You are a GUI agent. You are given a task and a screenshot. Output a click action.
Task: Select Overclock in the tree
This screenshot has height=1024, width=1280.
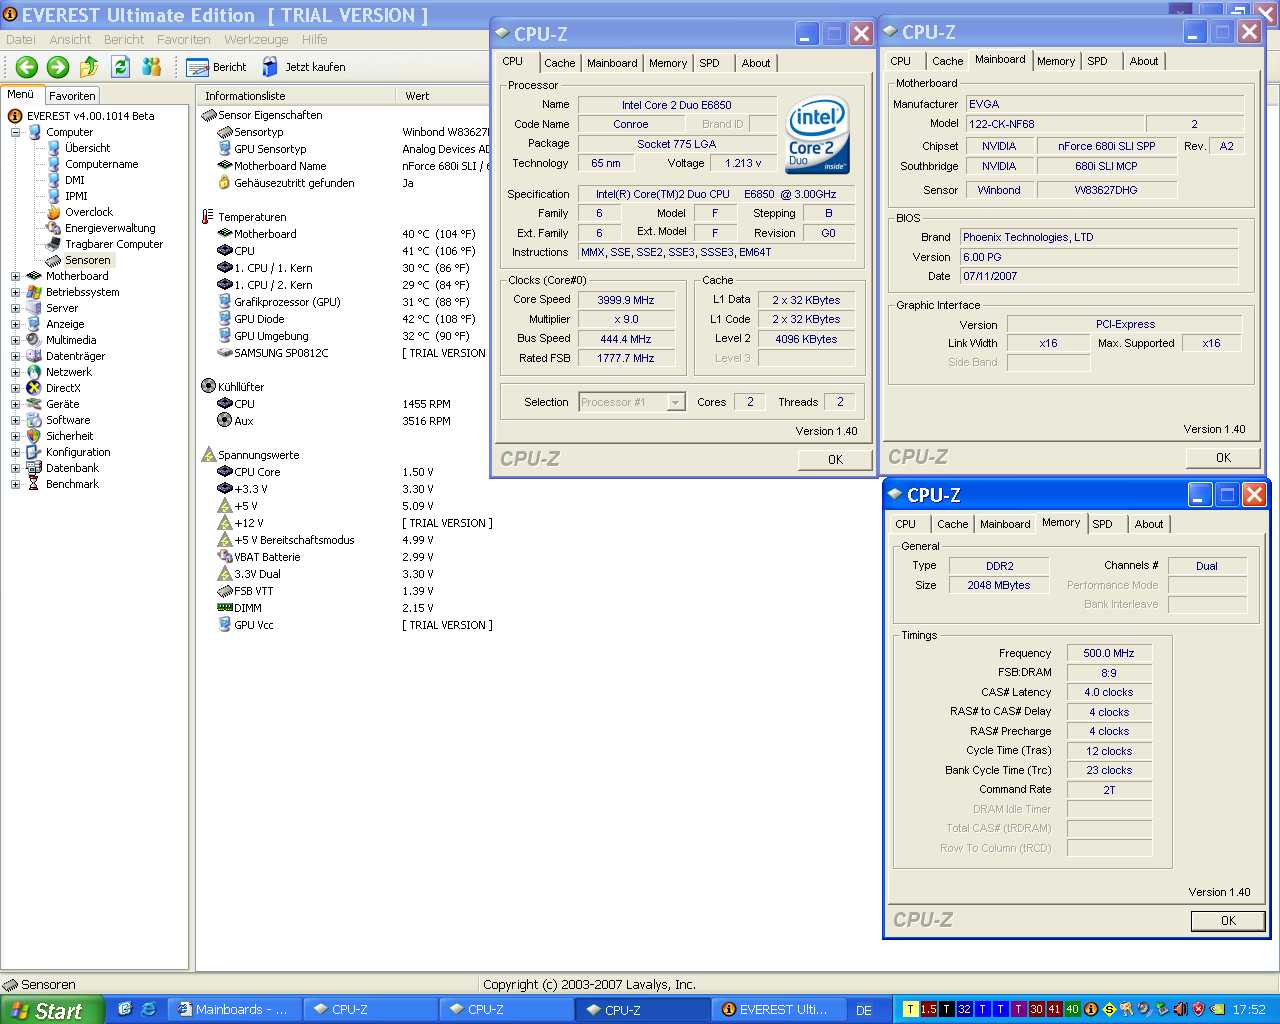(89, 212)
